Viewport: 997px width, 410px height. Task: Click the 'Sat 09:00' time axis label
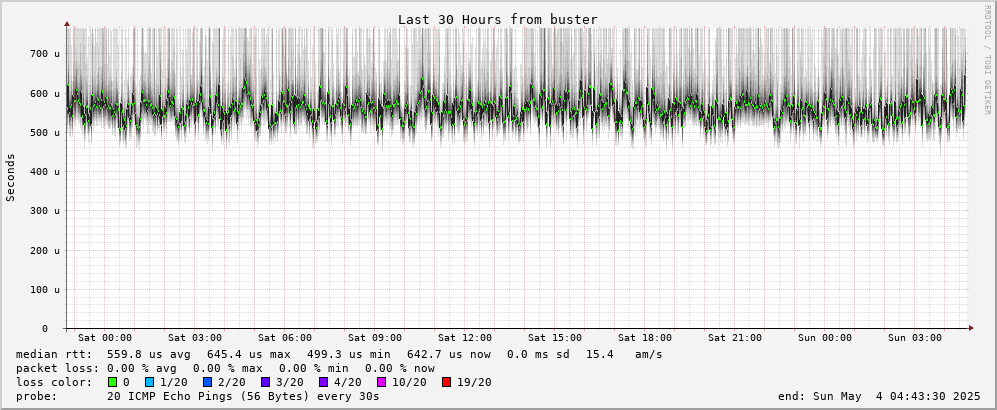pos(375,338)
